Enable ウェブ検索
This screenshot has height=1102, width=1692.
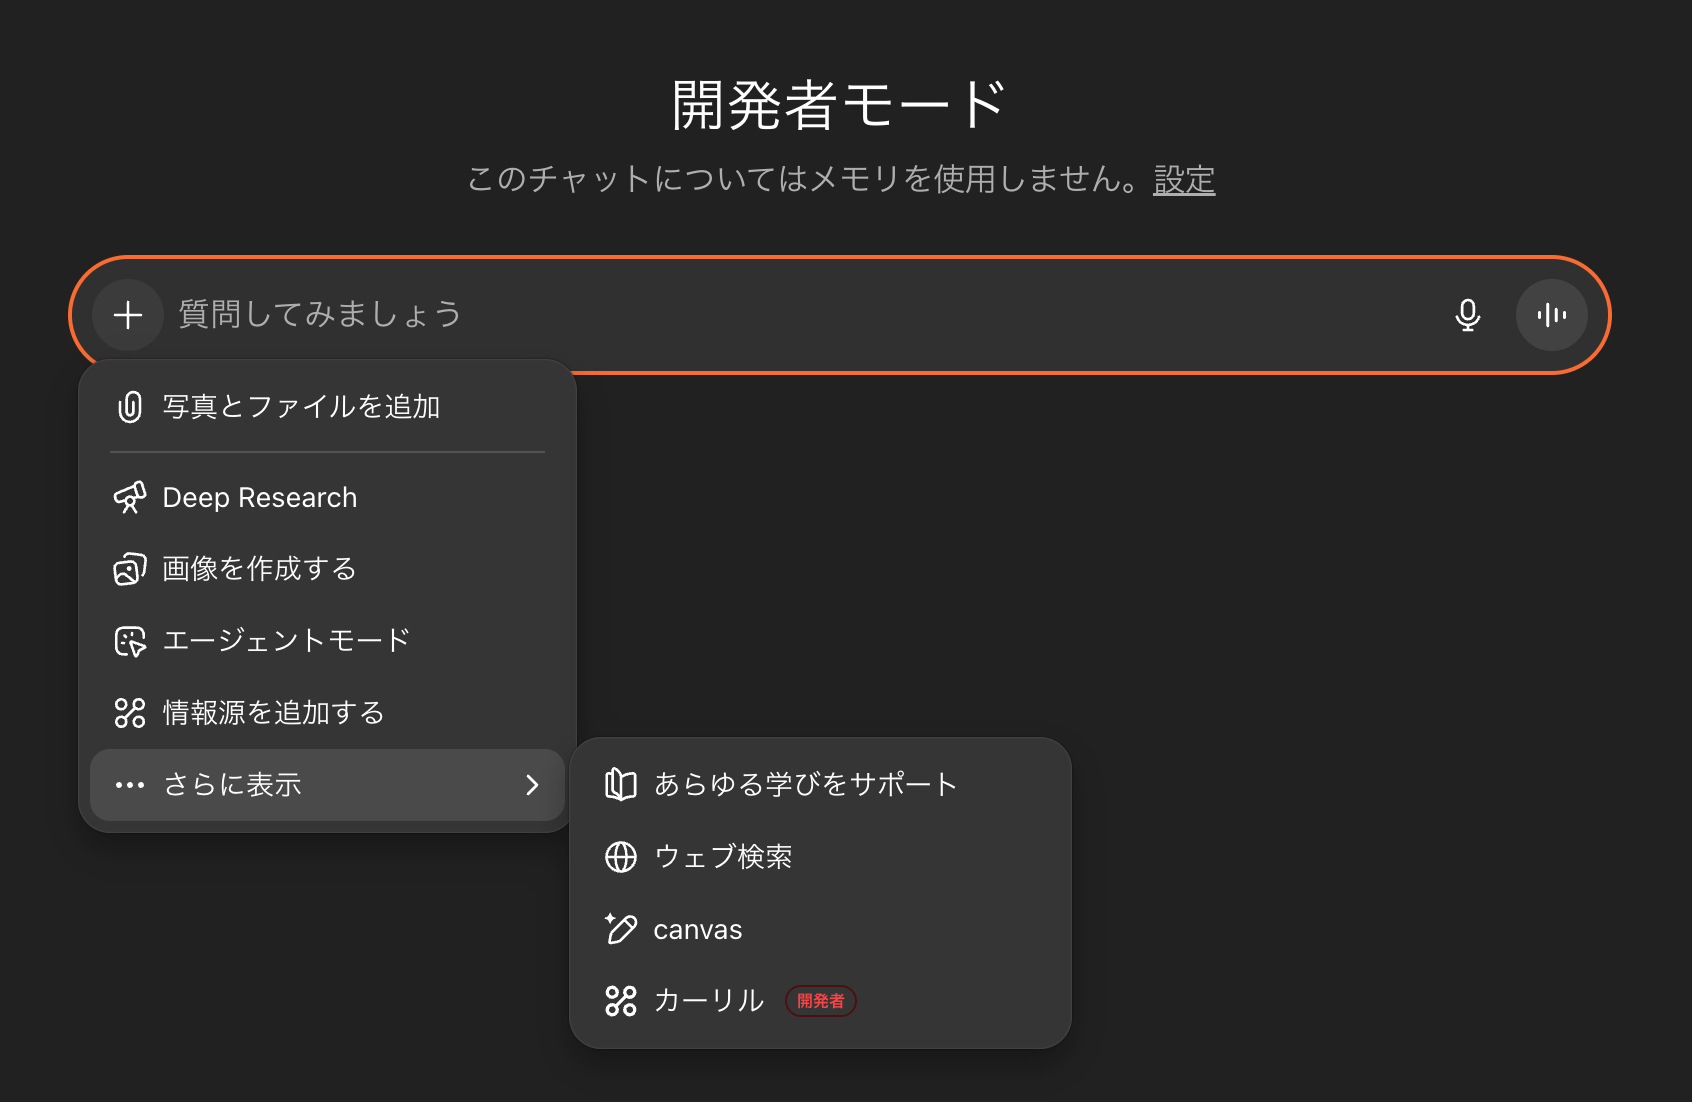pos(724,856)
